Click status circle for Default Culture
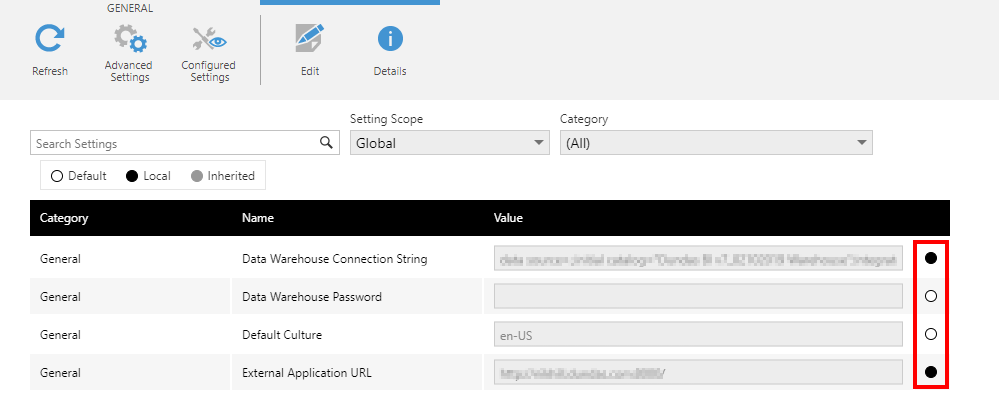This screenshot has width=999, height=395. 931,334
